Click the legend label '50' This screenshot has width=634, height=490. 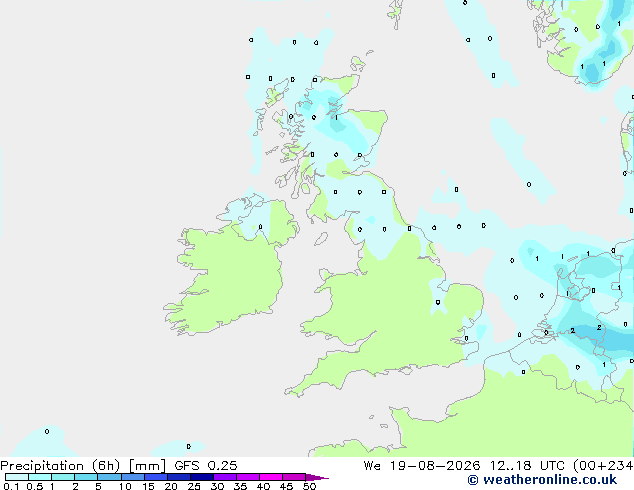pos(309,486)
